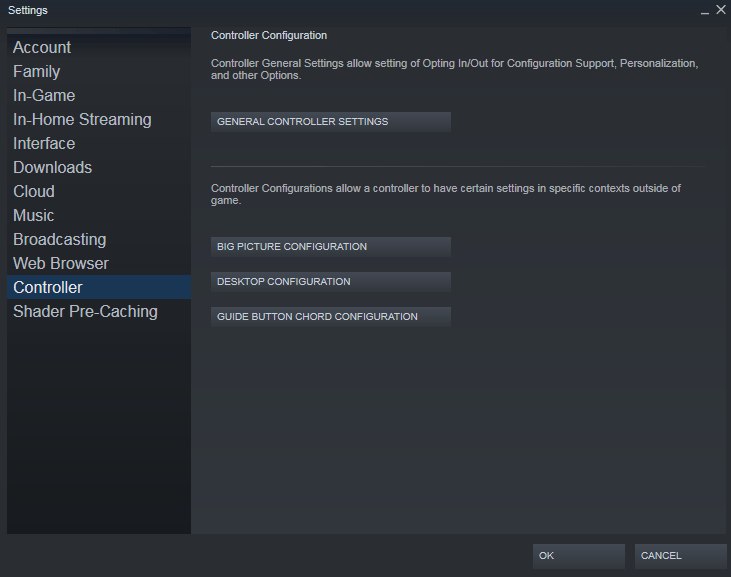Open the Cloud settings category
Image resolution: width=731 pixels, height=577 pixels.
point(34,191)
